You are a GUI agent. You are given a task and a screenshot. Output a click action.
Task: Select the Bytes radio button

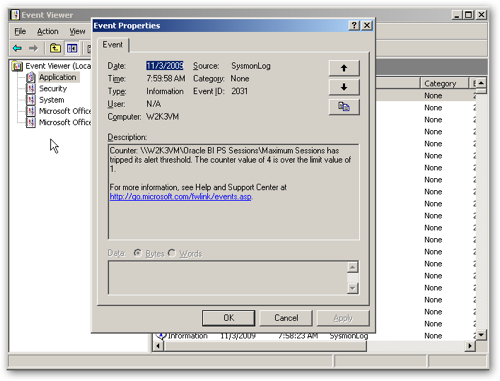tap(138, 253)
